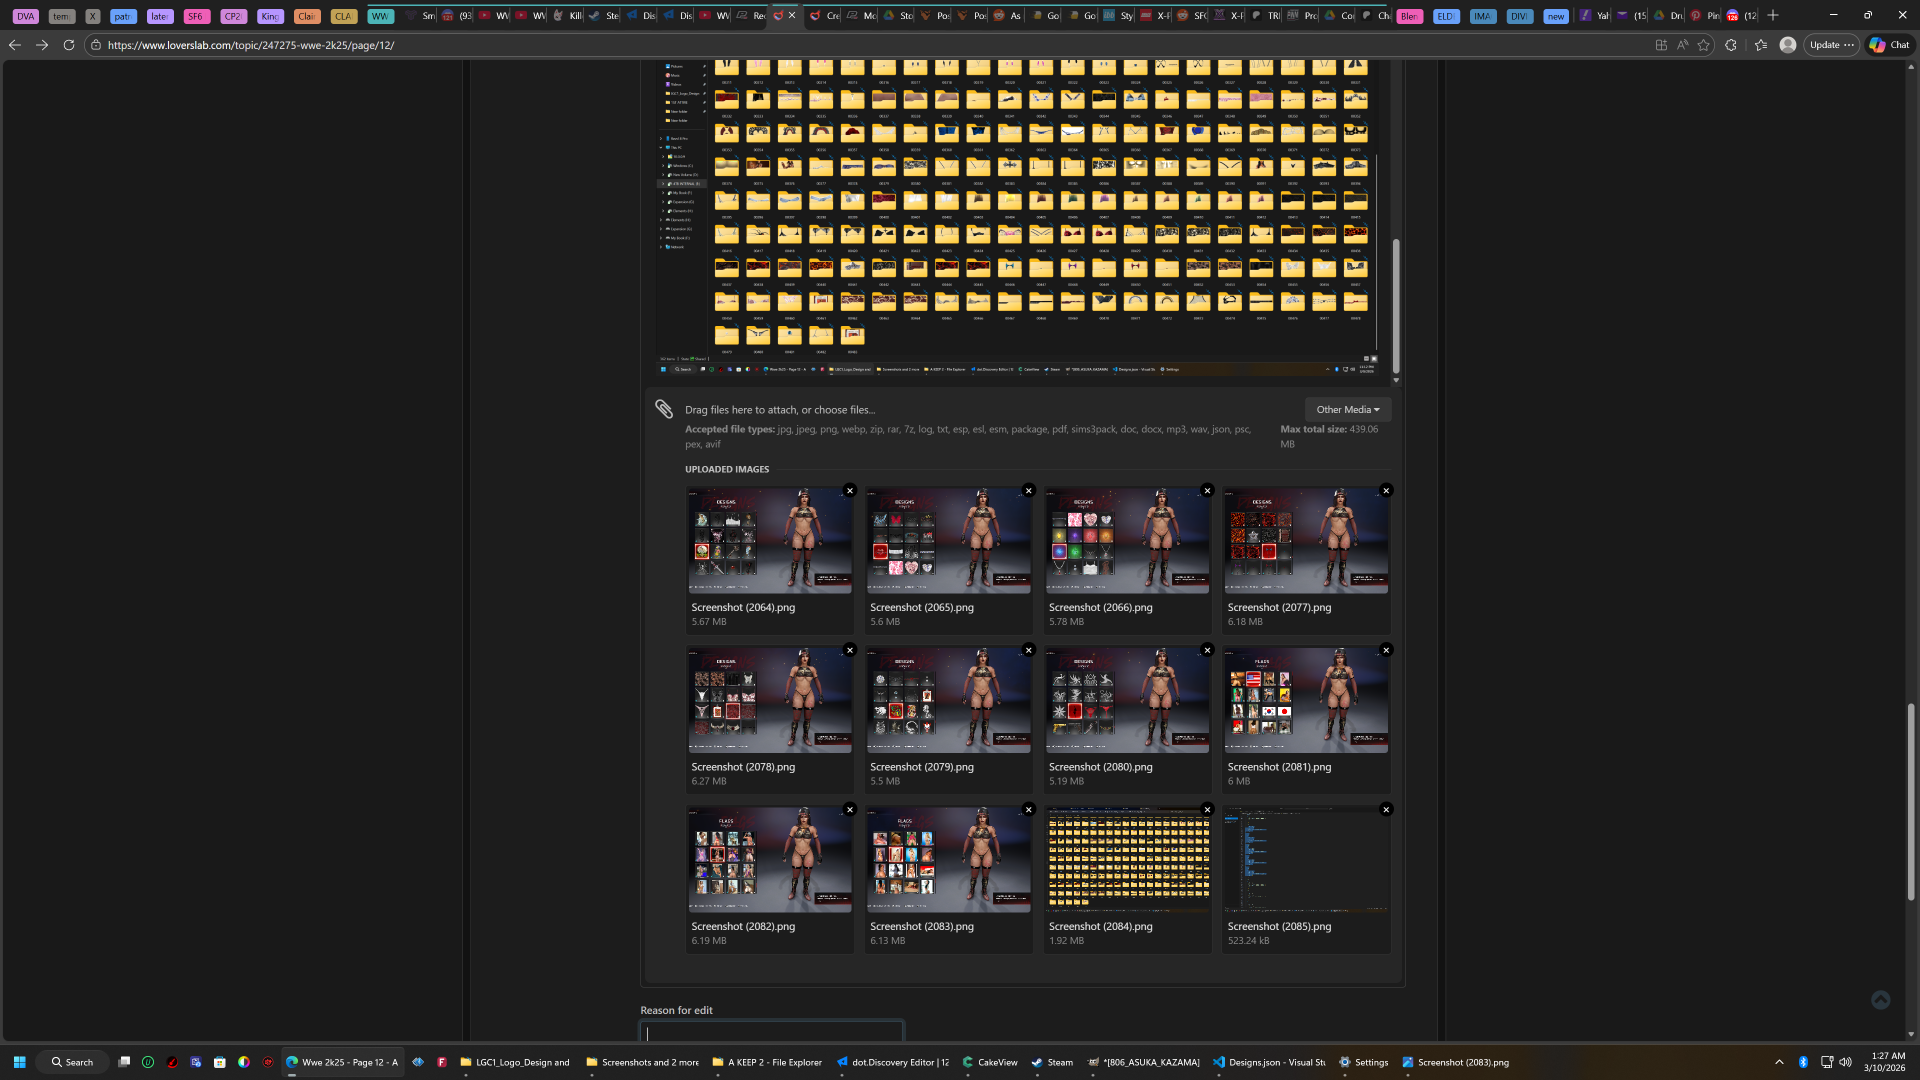Open taskbar Search box

(x=72, y=1062)
